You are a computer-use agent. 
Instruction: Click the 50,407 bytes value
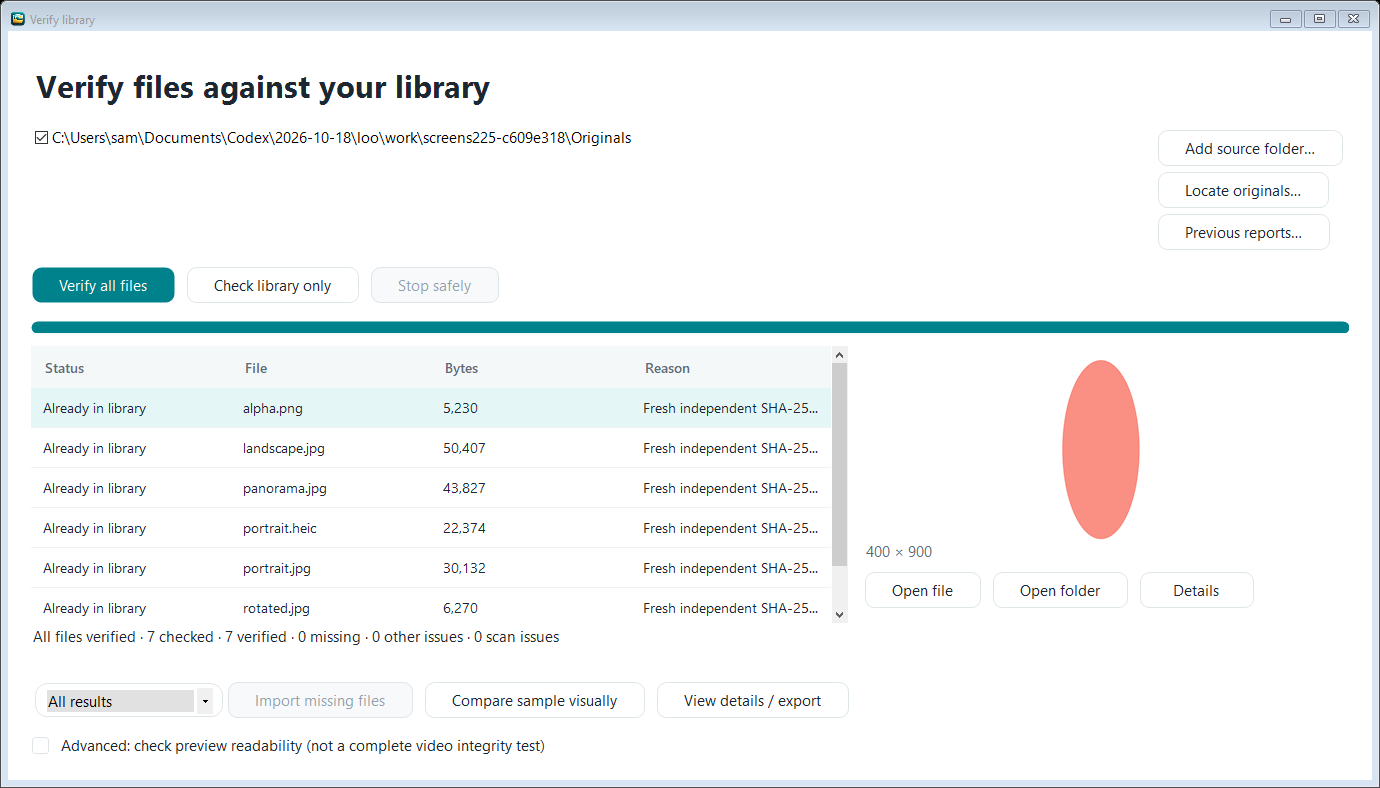(x=464, y=448)
